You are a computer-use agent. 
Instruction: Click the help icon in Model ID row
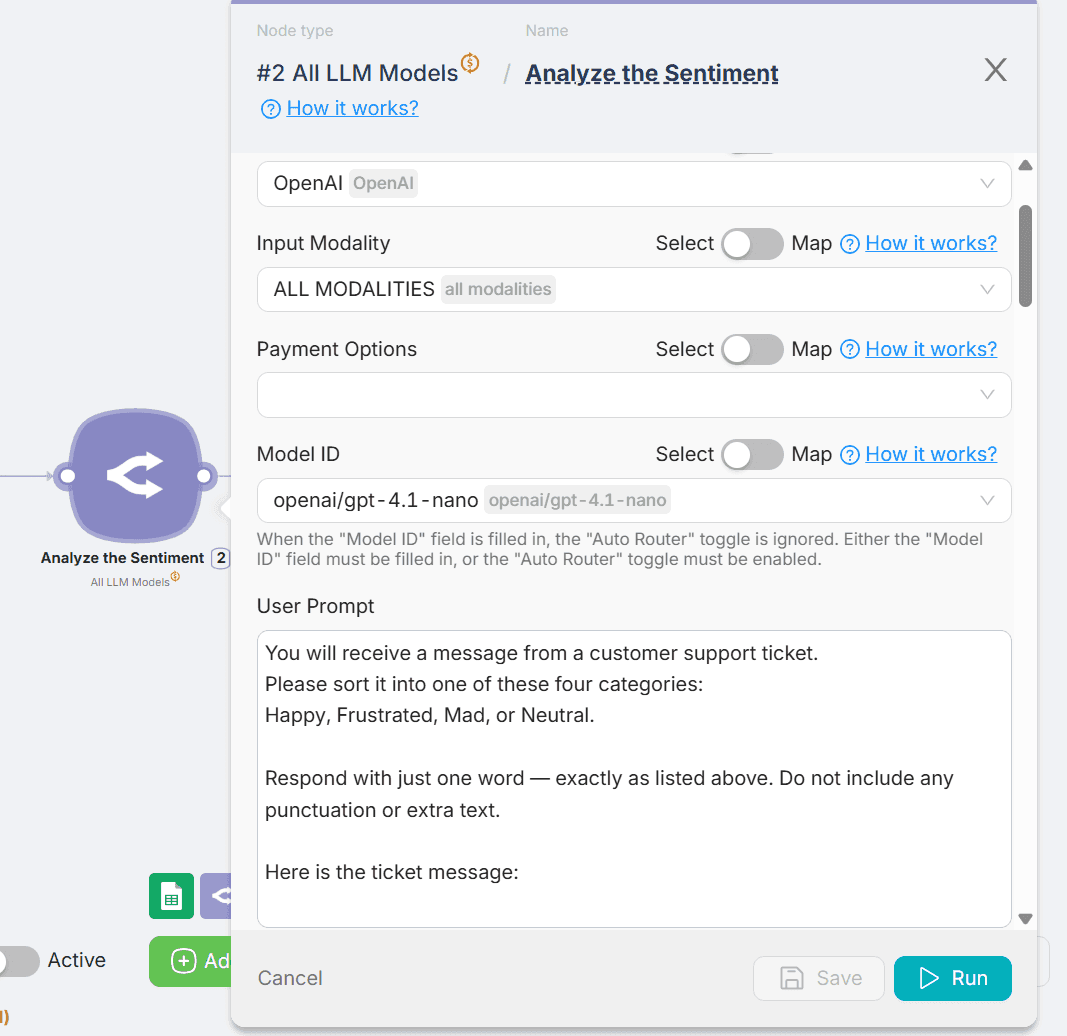(850, 455)
